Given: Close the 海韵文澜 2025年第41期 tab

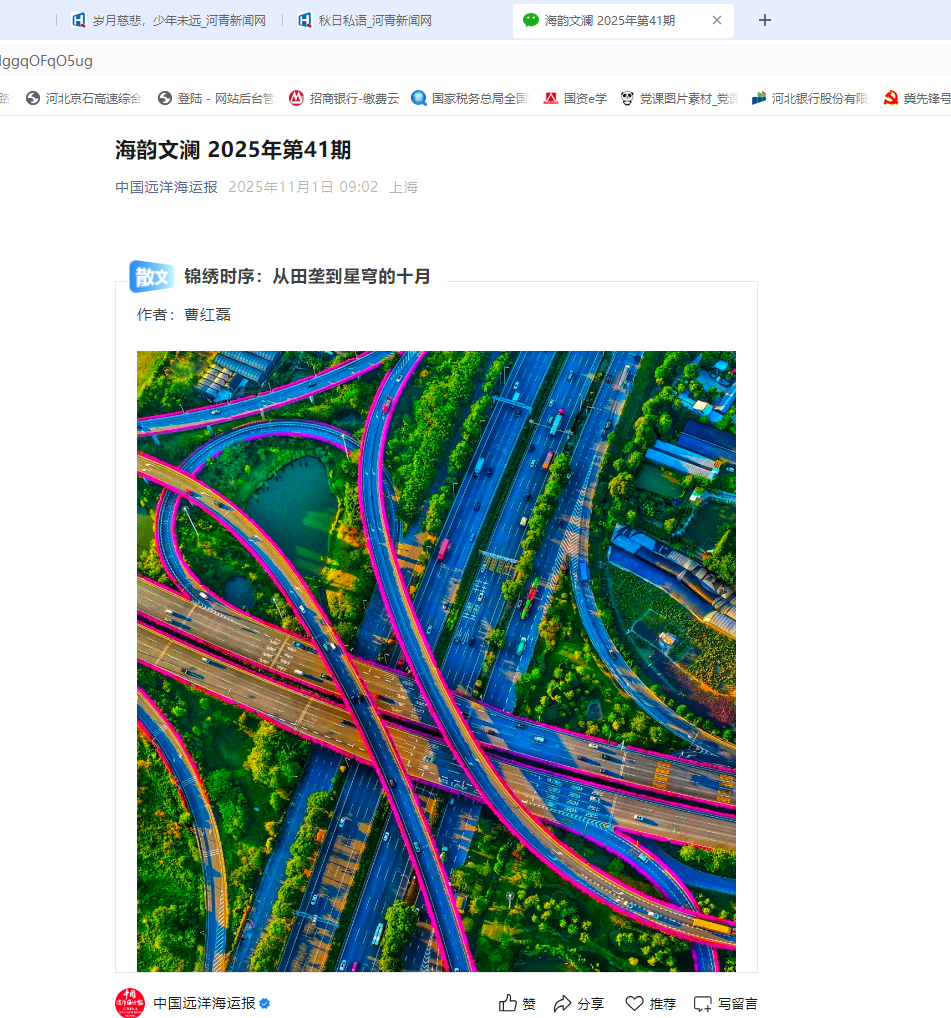Looking at the screenshot, I should pos(717,20).
